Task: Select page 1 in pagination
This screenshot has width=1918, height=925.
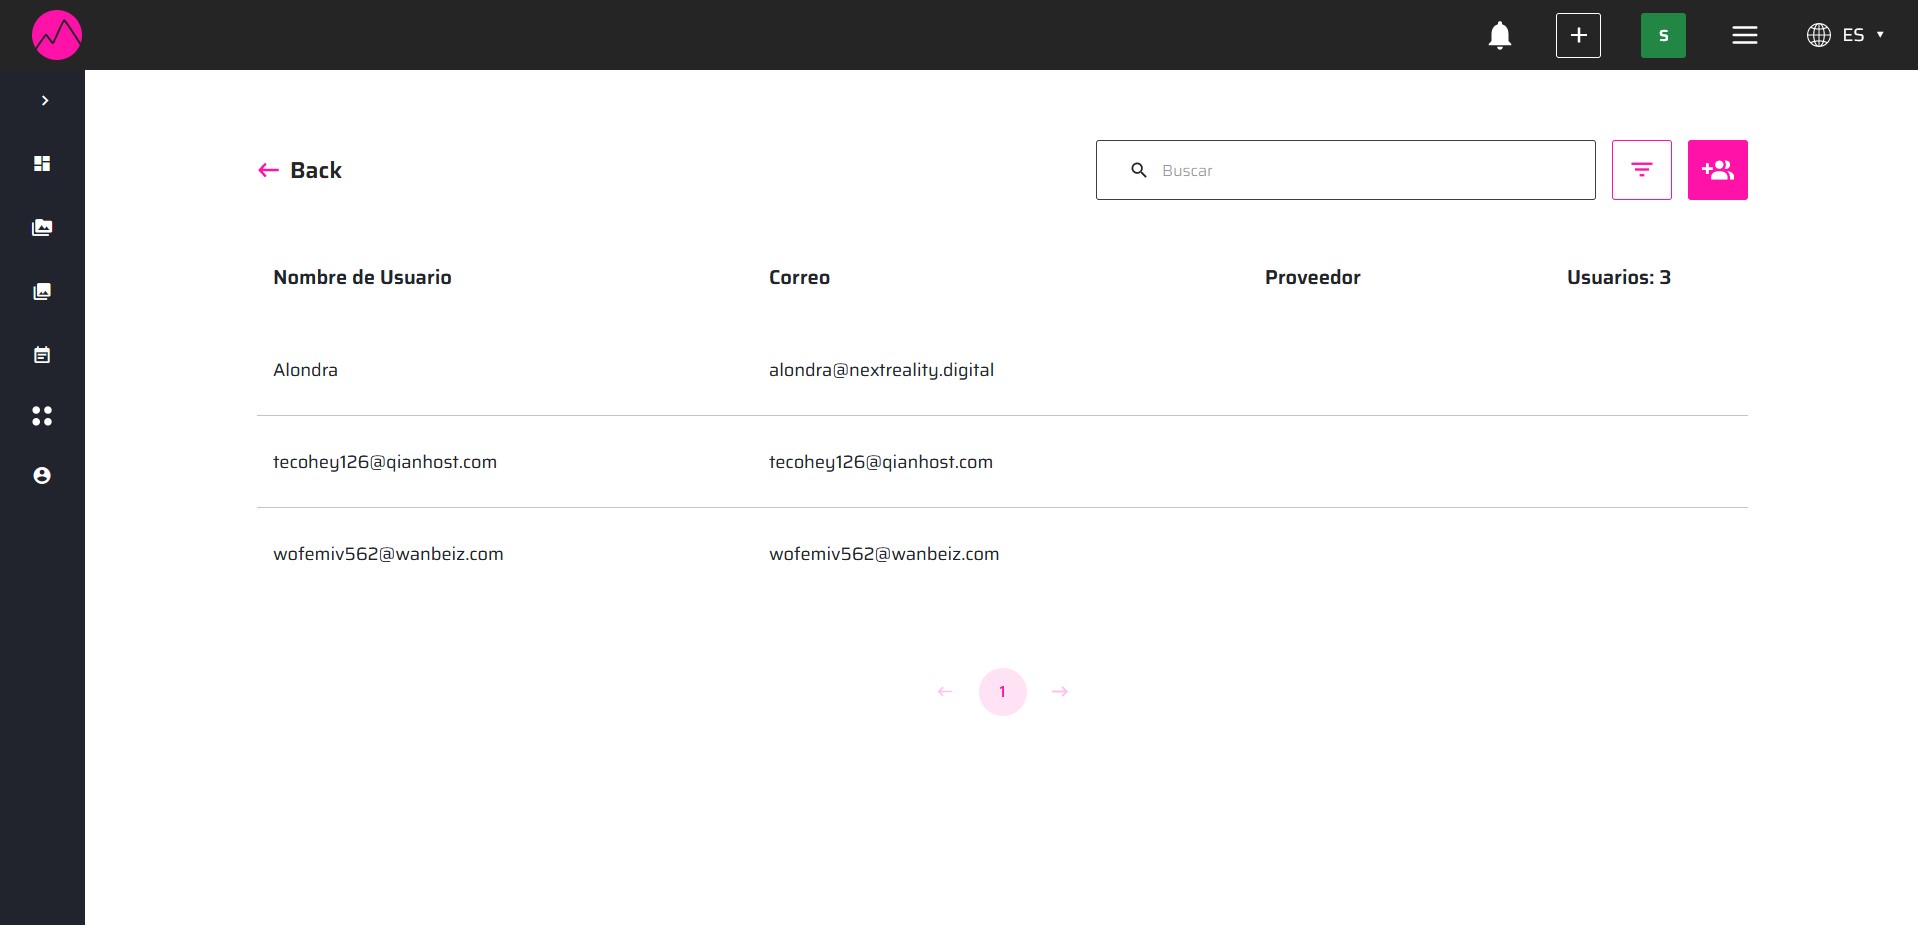Action: [x=1003, y=692]
